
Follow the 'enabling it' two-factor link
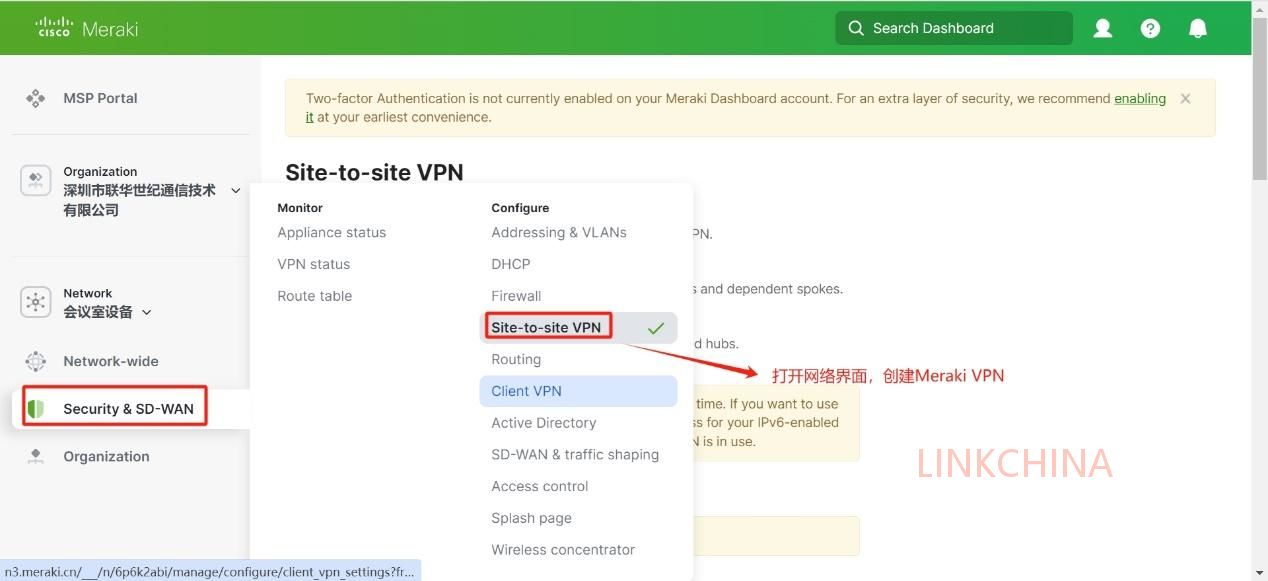point(1140,98)
